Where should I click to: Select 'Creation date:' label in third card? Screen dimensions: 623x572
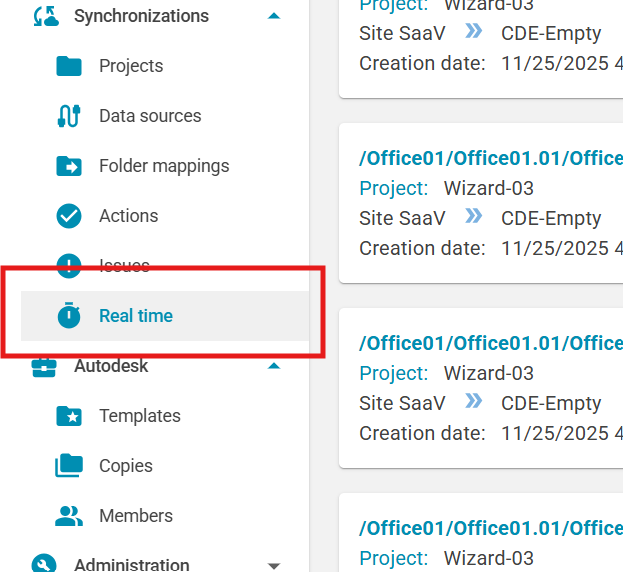pos(422,434)
